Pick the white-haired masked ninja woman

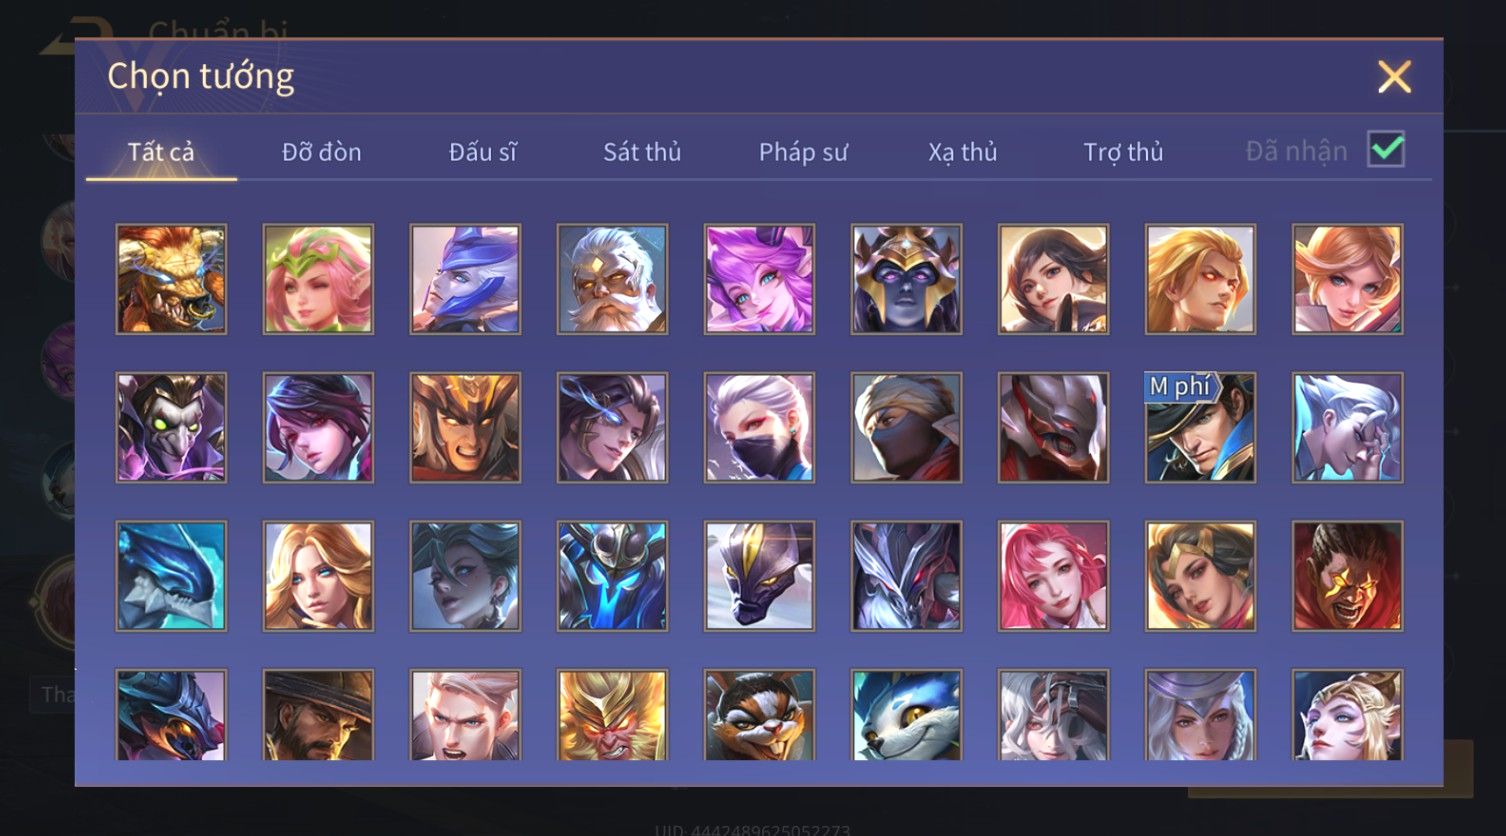point(759,428)
